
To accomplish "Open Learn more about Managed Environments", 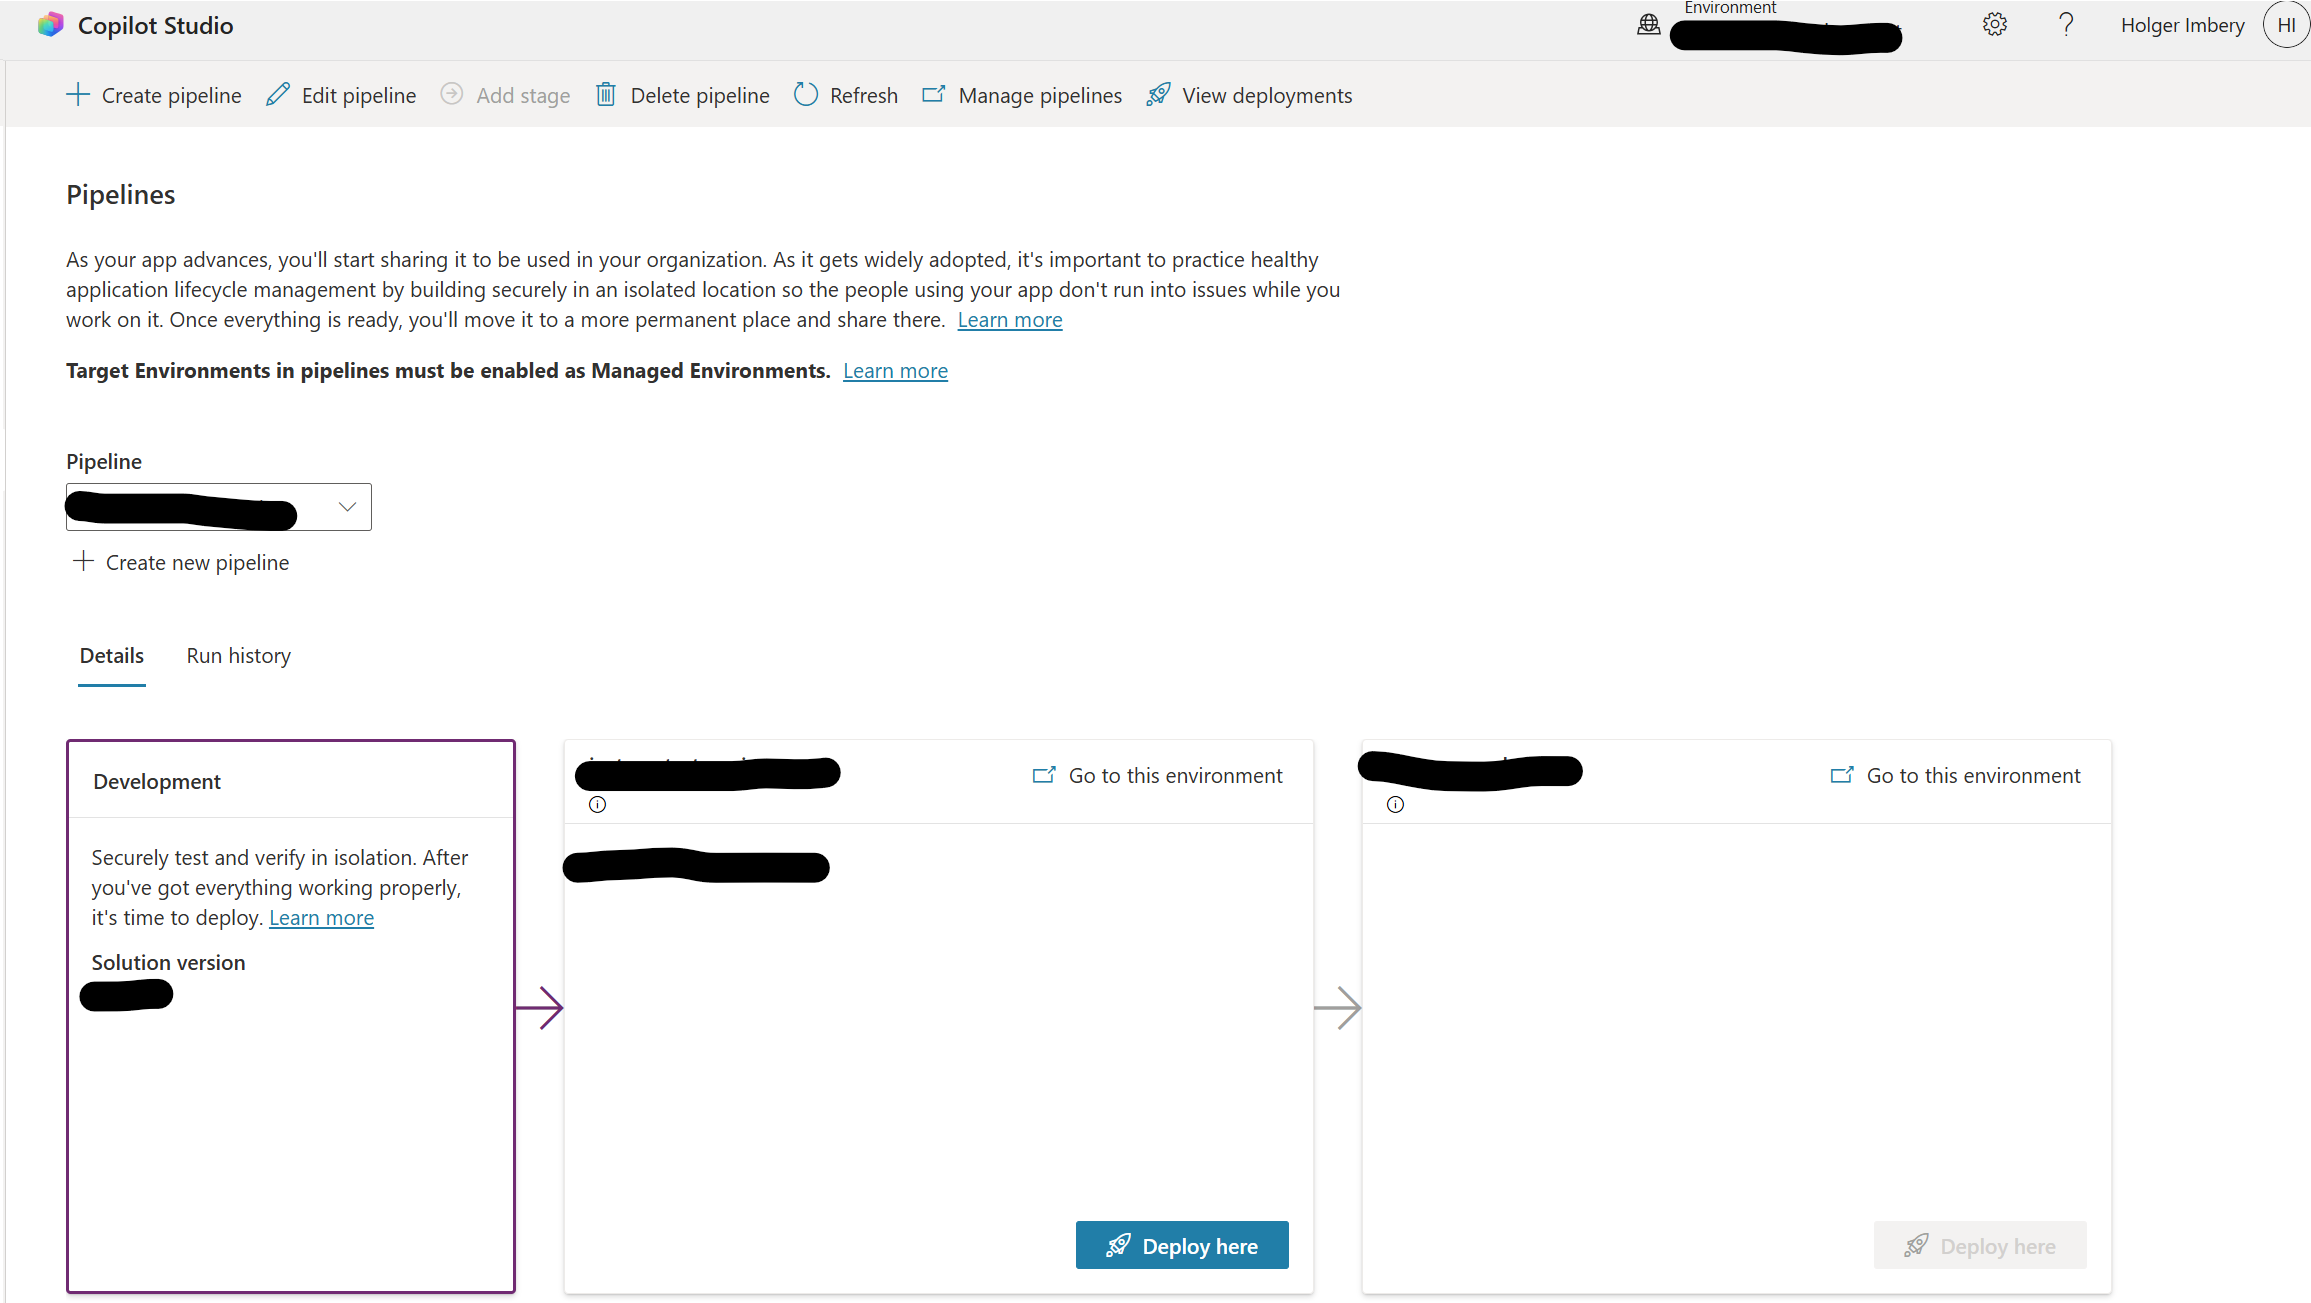I will coord(895,371).
